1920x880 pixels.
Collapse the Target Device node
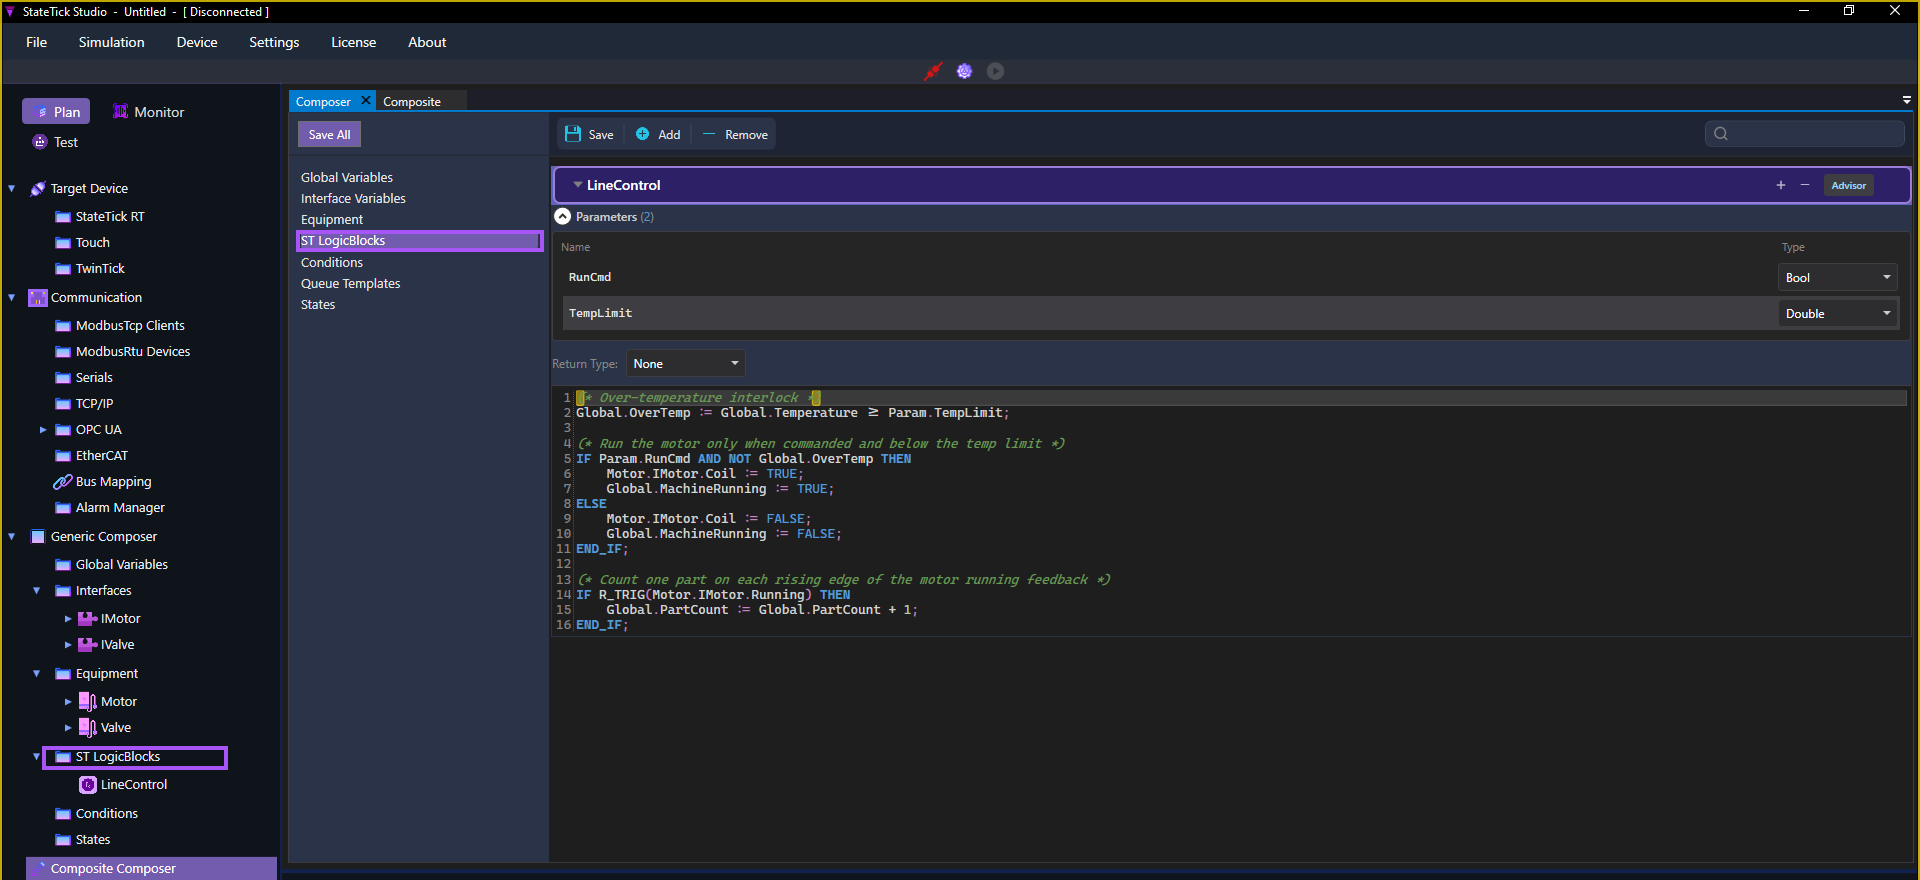[x=12, y=188]
